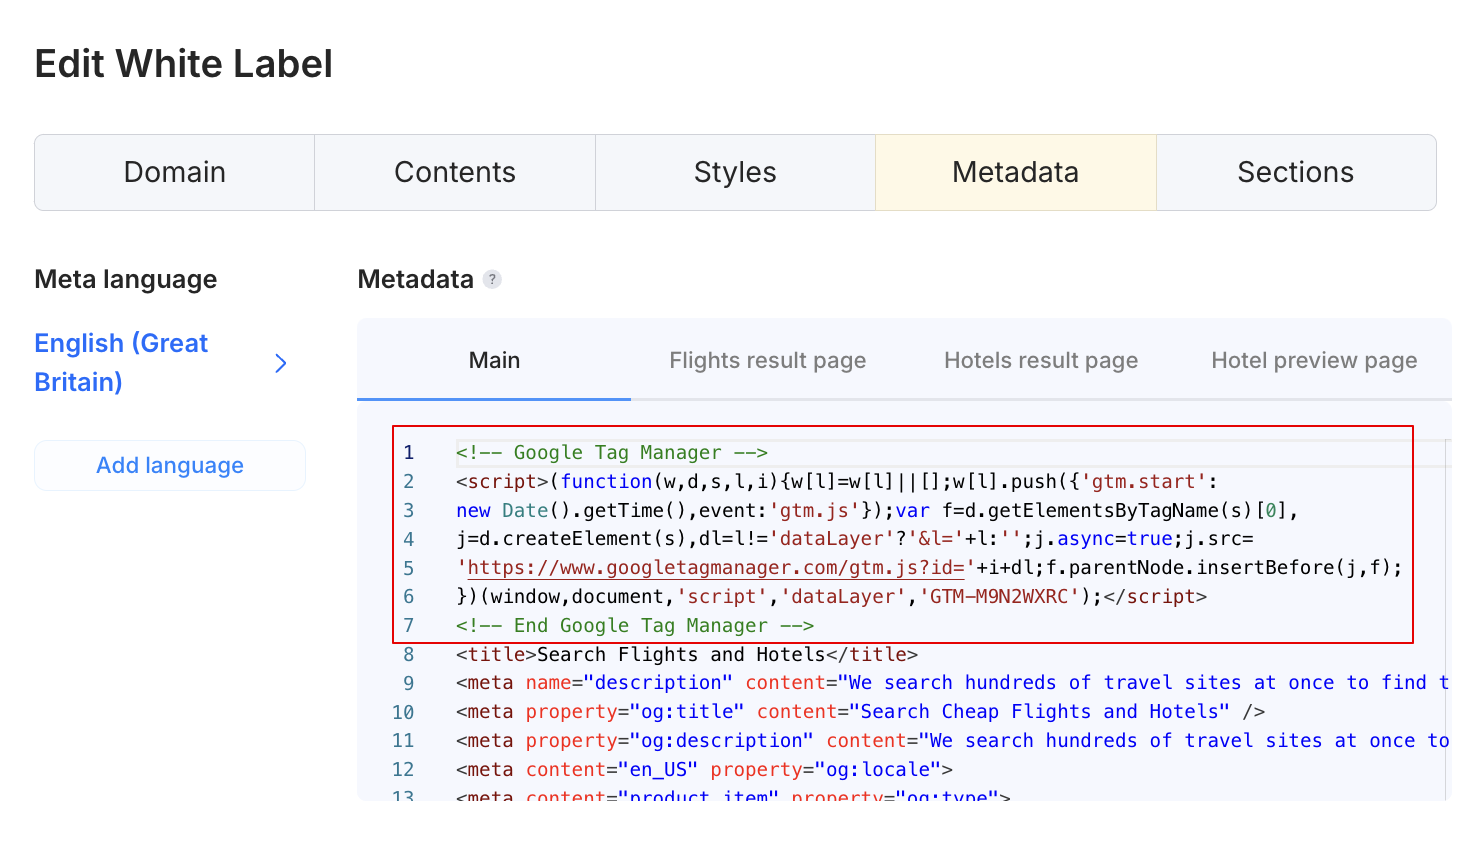1476x844 pixels.
Task: Click End Google Tag Manager comment
Action: [635, 625]
